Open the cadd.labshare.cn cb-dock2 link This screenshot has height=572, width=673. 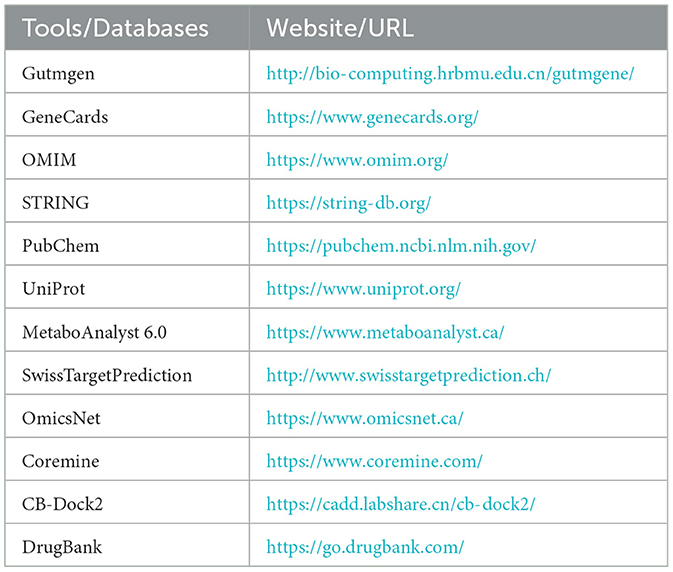coord(401,504)
